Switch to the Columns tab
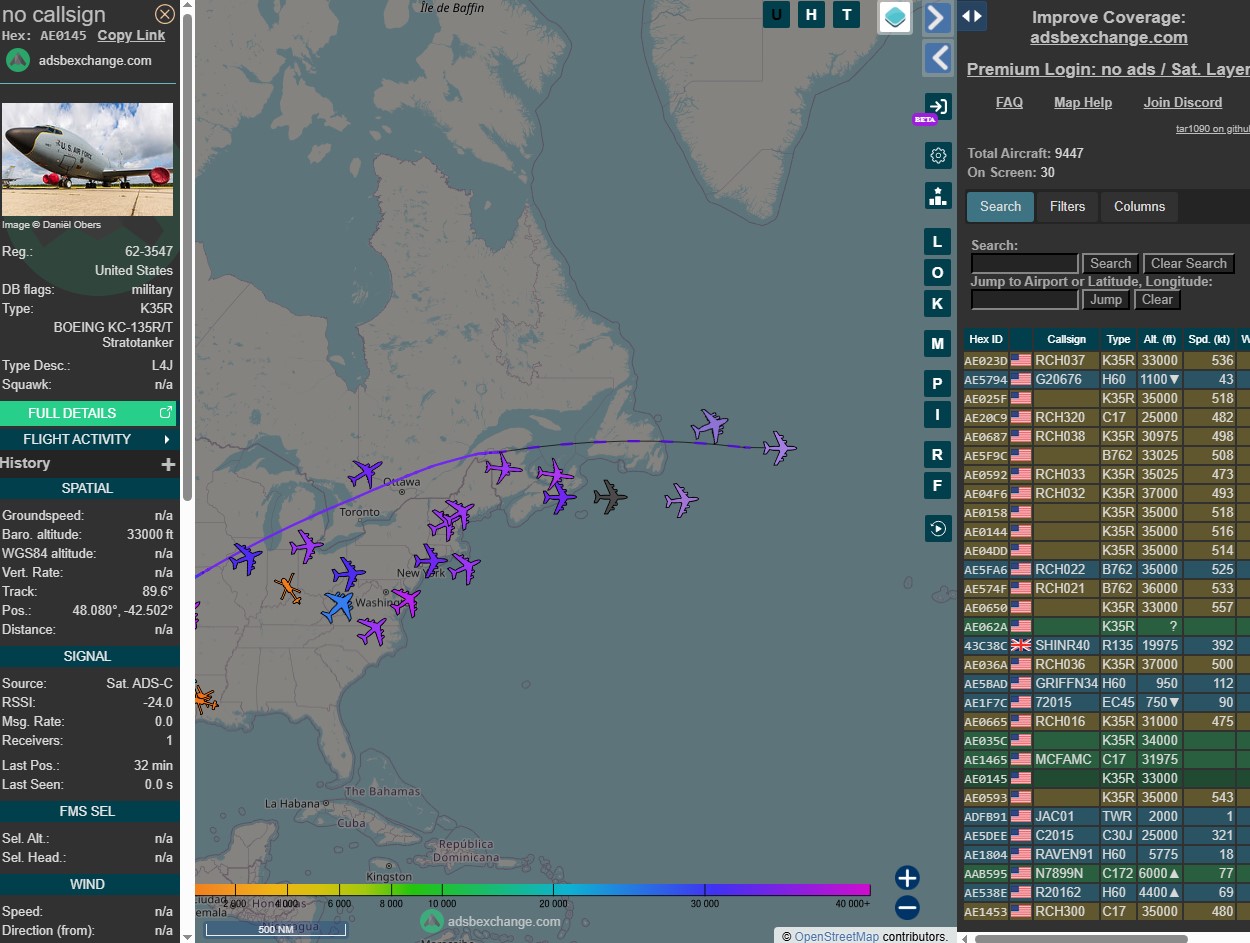This screenshot has height=943, width=1250. (1139, 207)
